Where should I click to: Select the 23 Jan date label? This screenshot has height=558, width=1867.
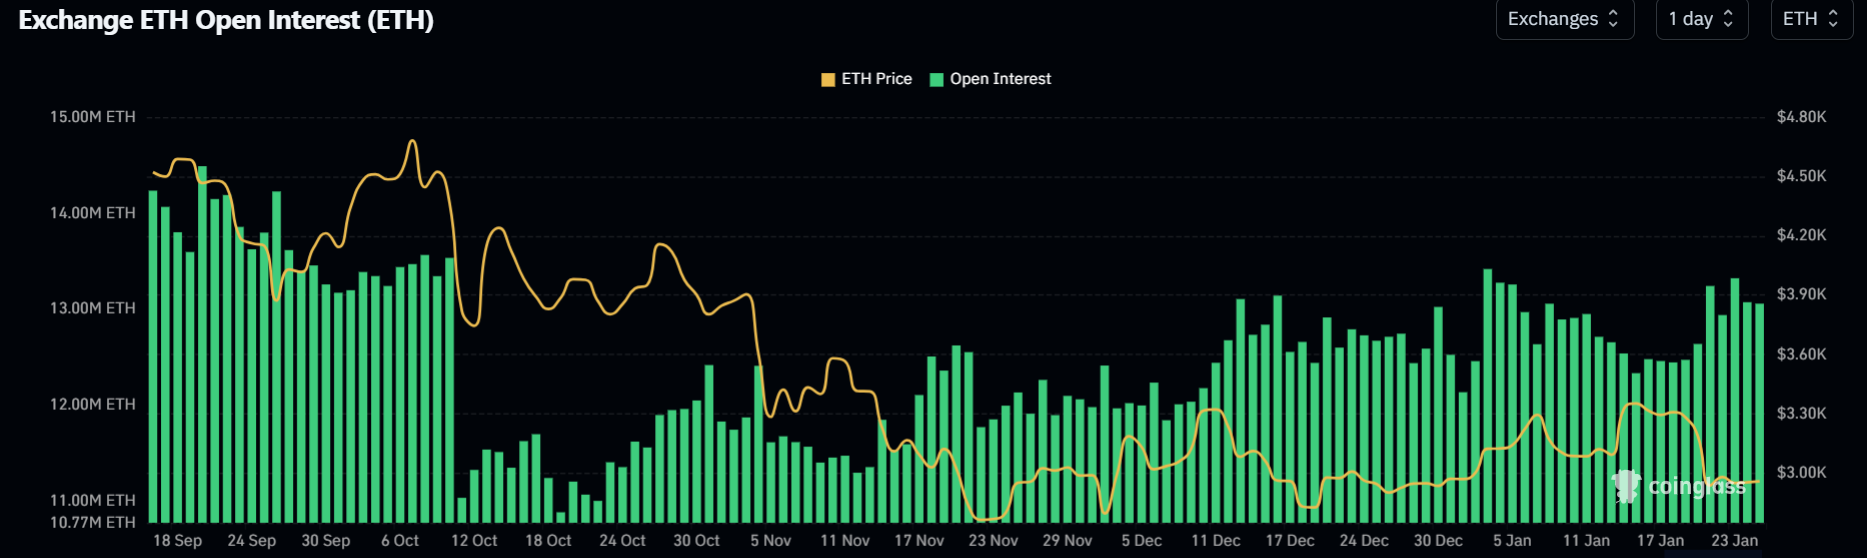(x=1734, y=540)
